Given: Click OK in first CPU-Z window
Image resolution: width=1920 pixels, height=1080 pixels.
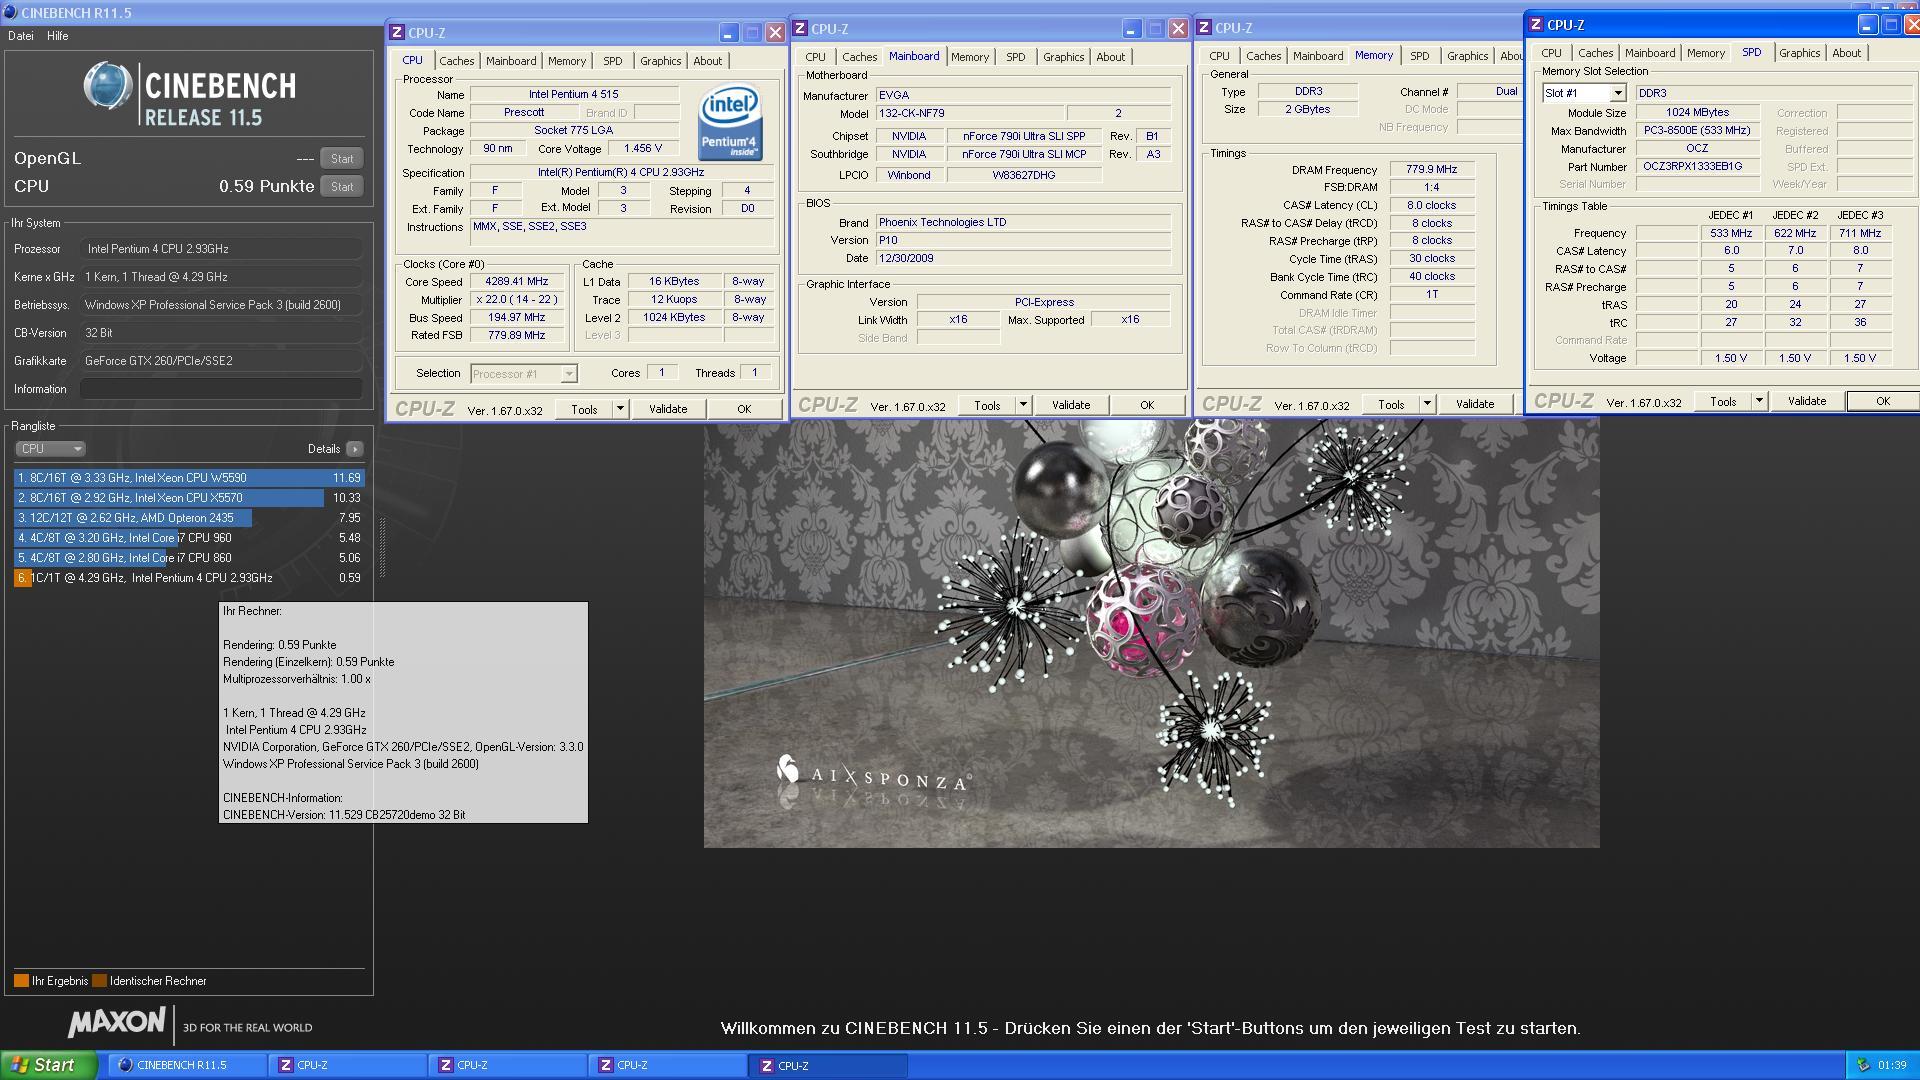Looking at the screenshot, I should [x=744, y=409].
